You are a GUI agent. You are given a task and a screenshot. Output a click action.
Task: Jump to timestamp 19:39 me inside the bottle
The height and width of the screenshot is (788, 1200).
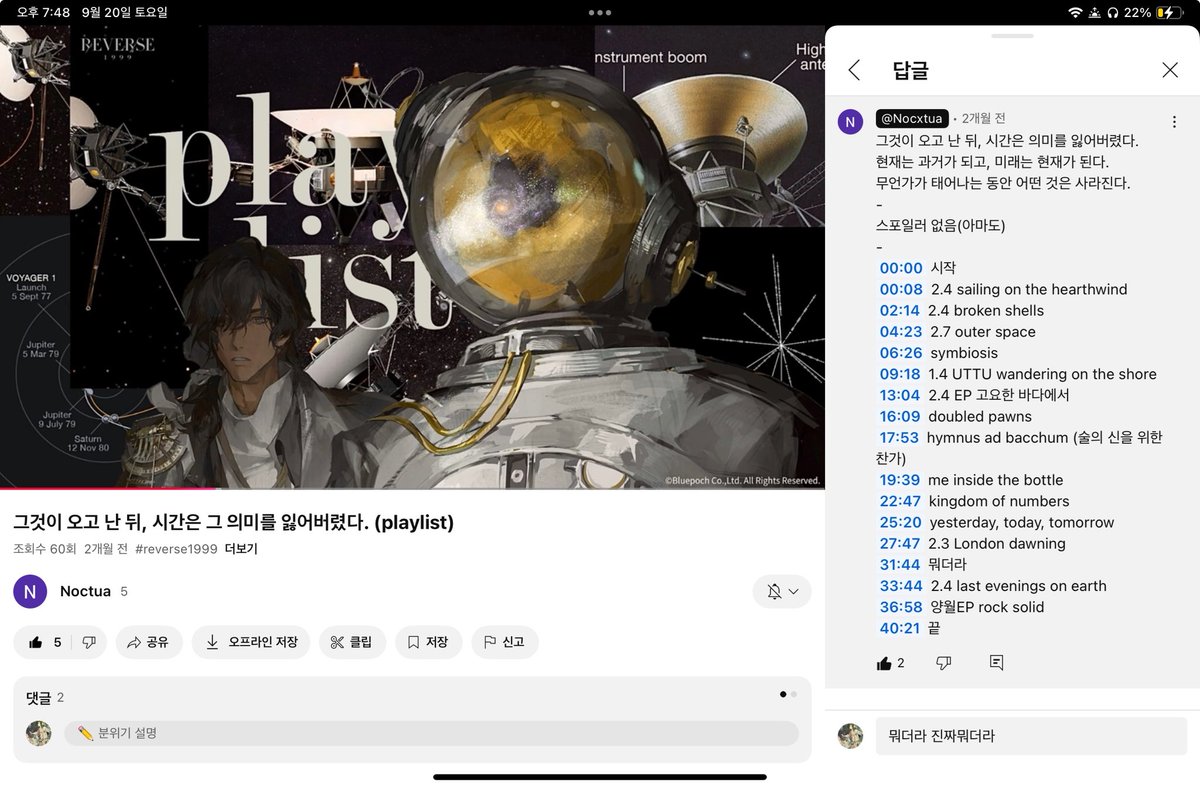coord(900,480)
